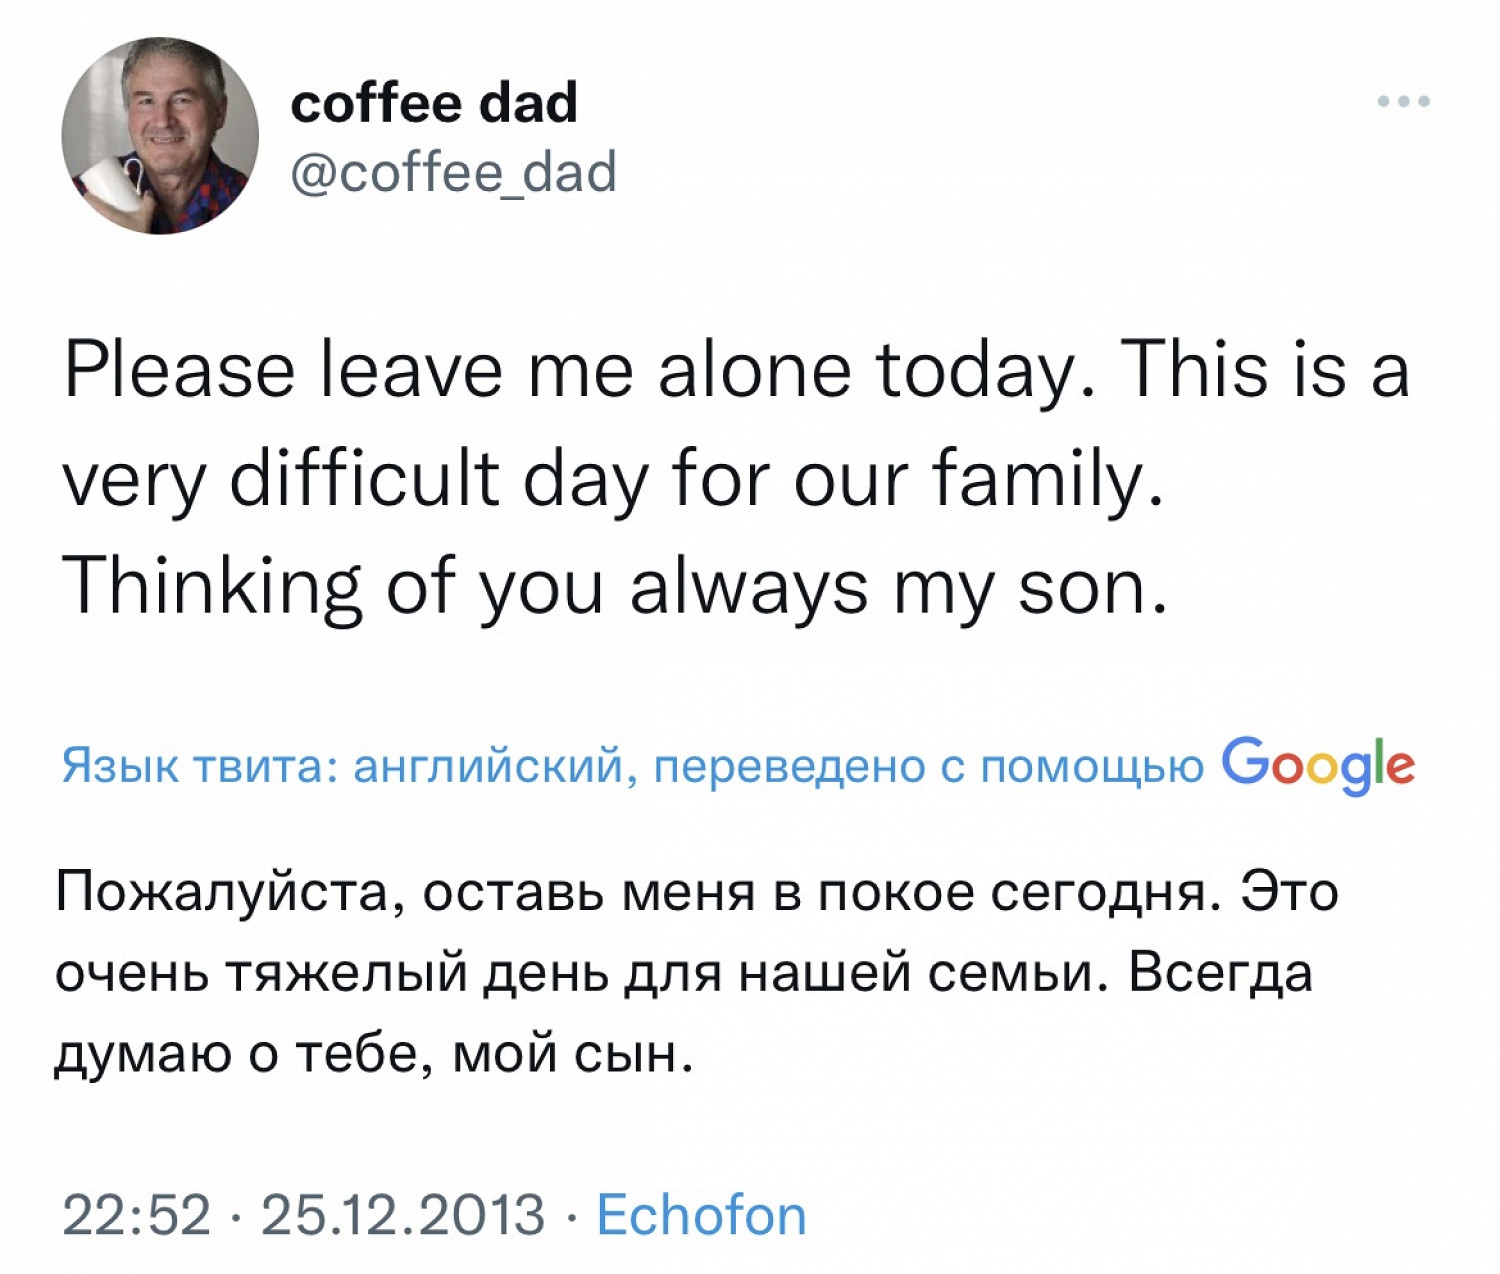Select the line "Thinking of you always my son"
The height and width of the screenshot is (1274, 1500).
pos(614,588)
